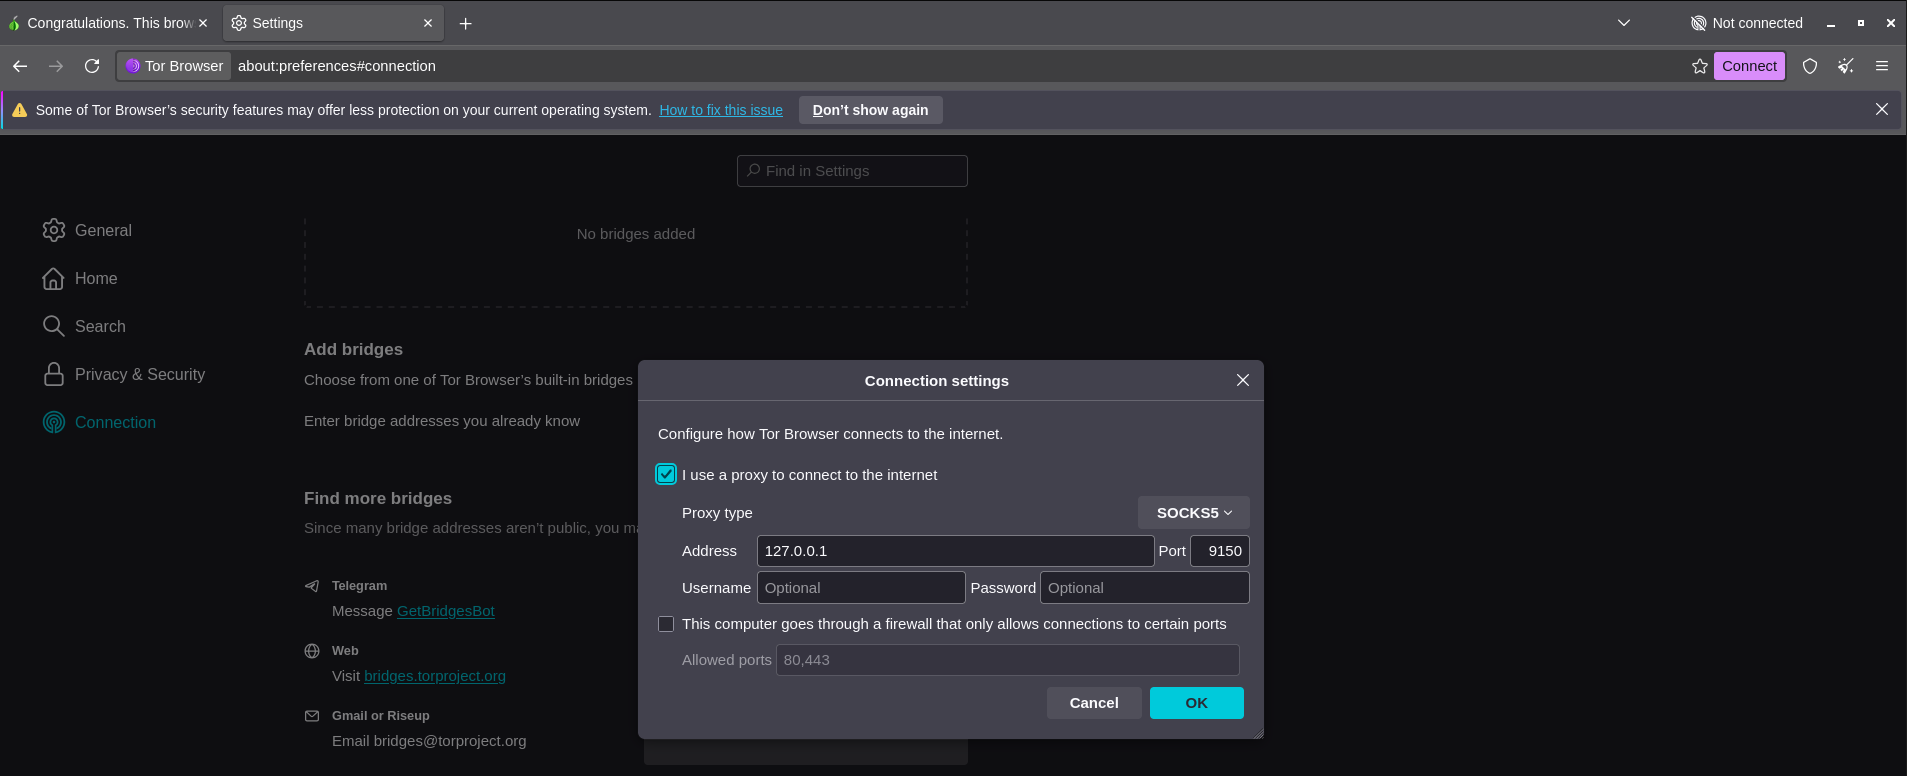Image resolution: width=1907 pixels, height=776 pixels.
Task: Dismiss the security warning notification bar
Action: (x=1882, y=109)
